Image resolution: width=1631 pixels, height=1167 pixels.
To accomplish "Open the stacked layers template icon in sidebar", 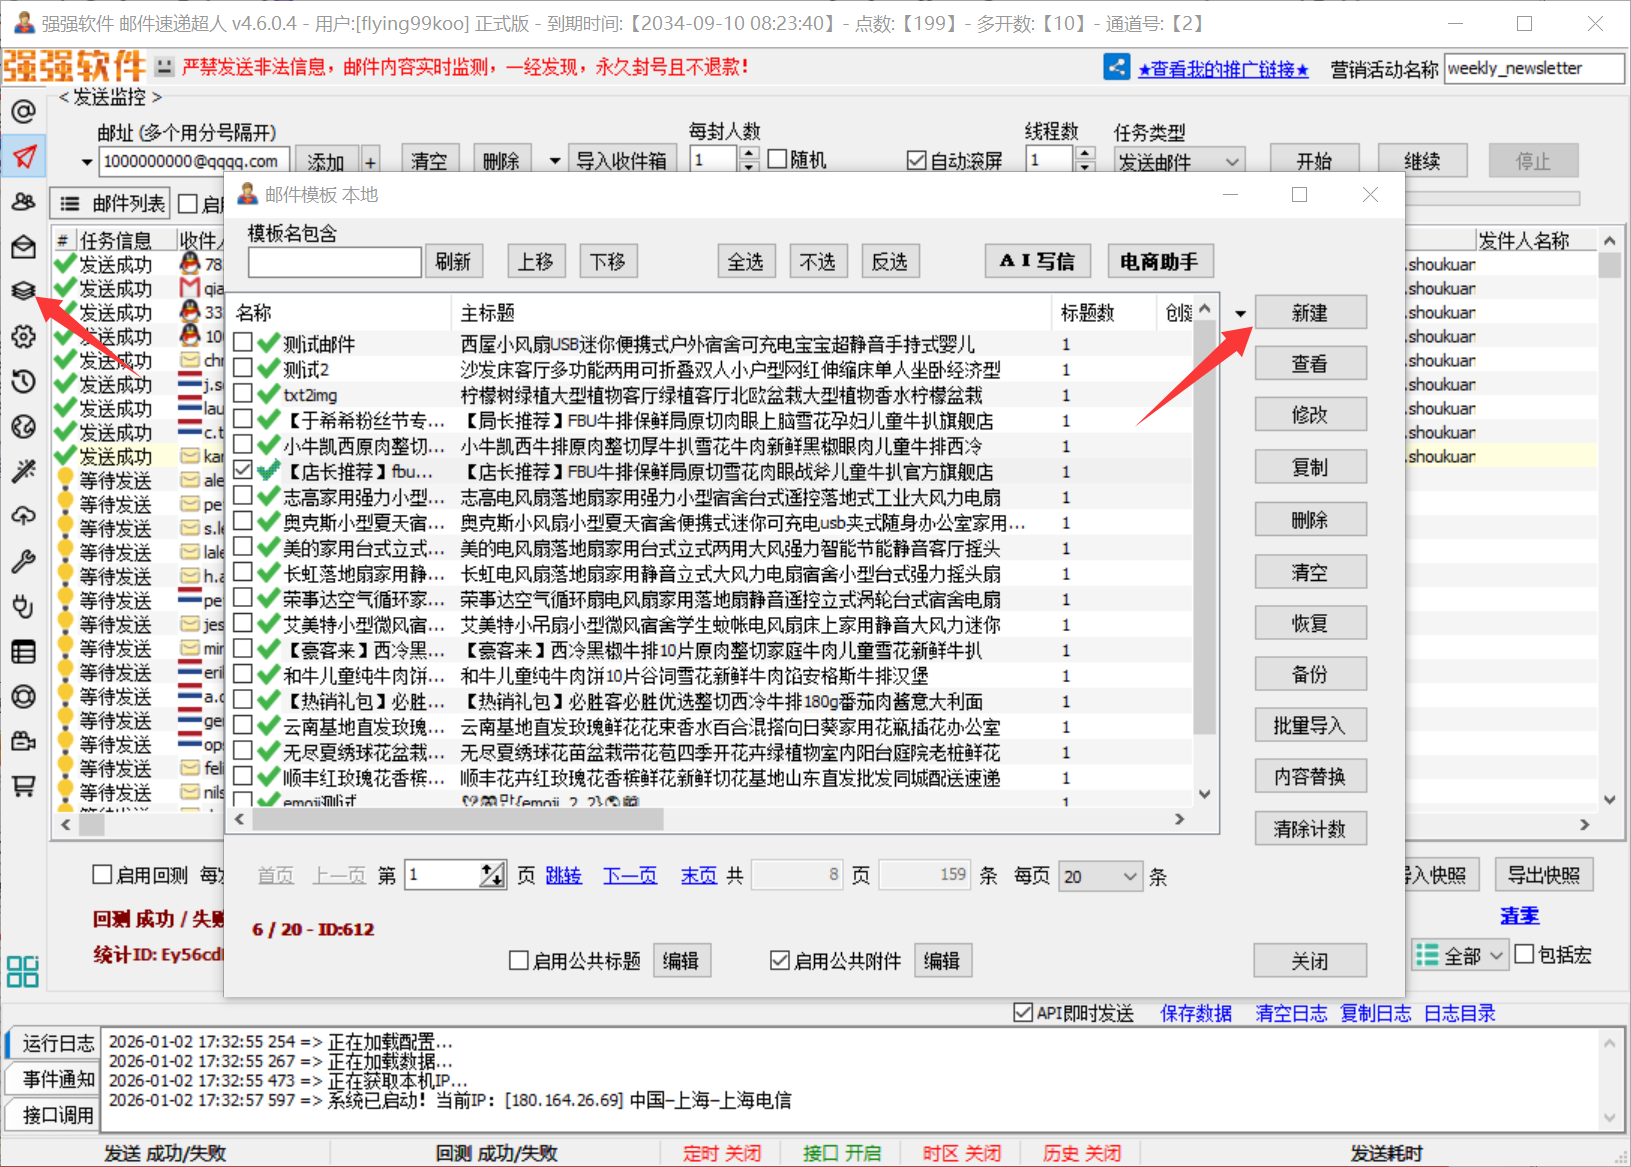I will (x=23, y=290).
